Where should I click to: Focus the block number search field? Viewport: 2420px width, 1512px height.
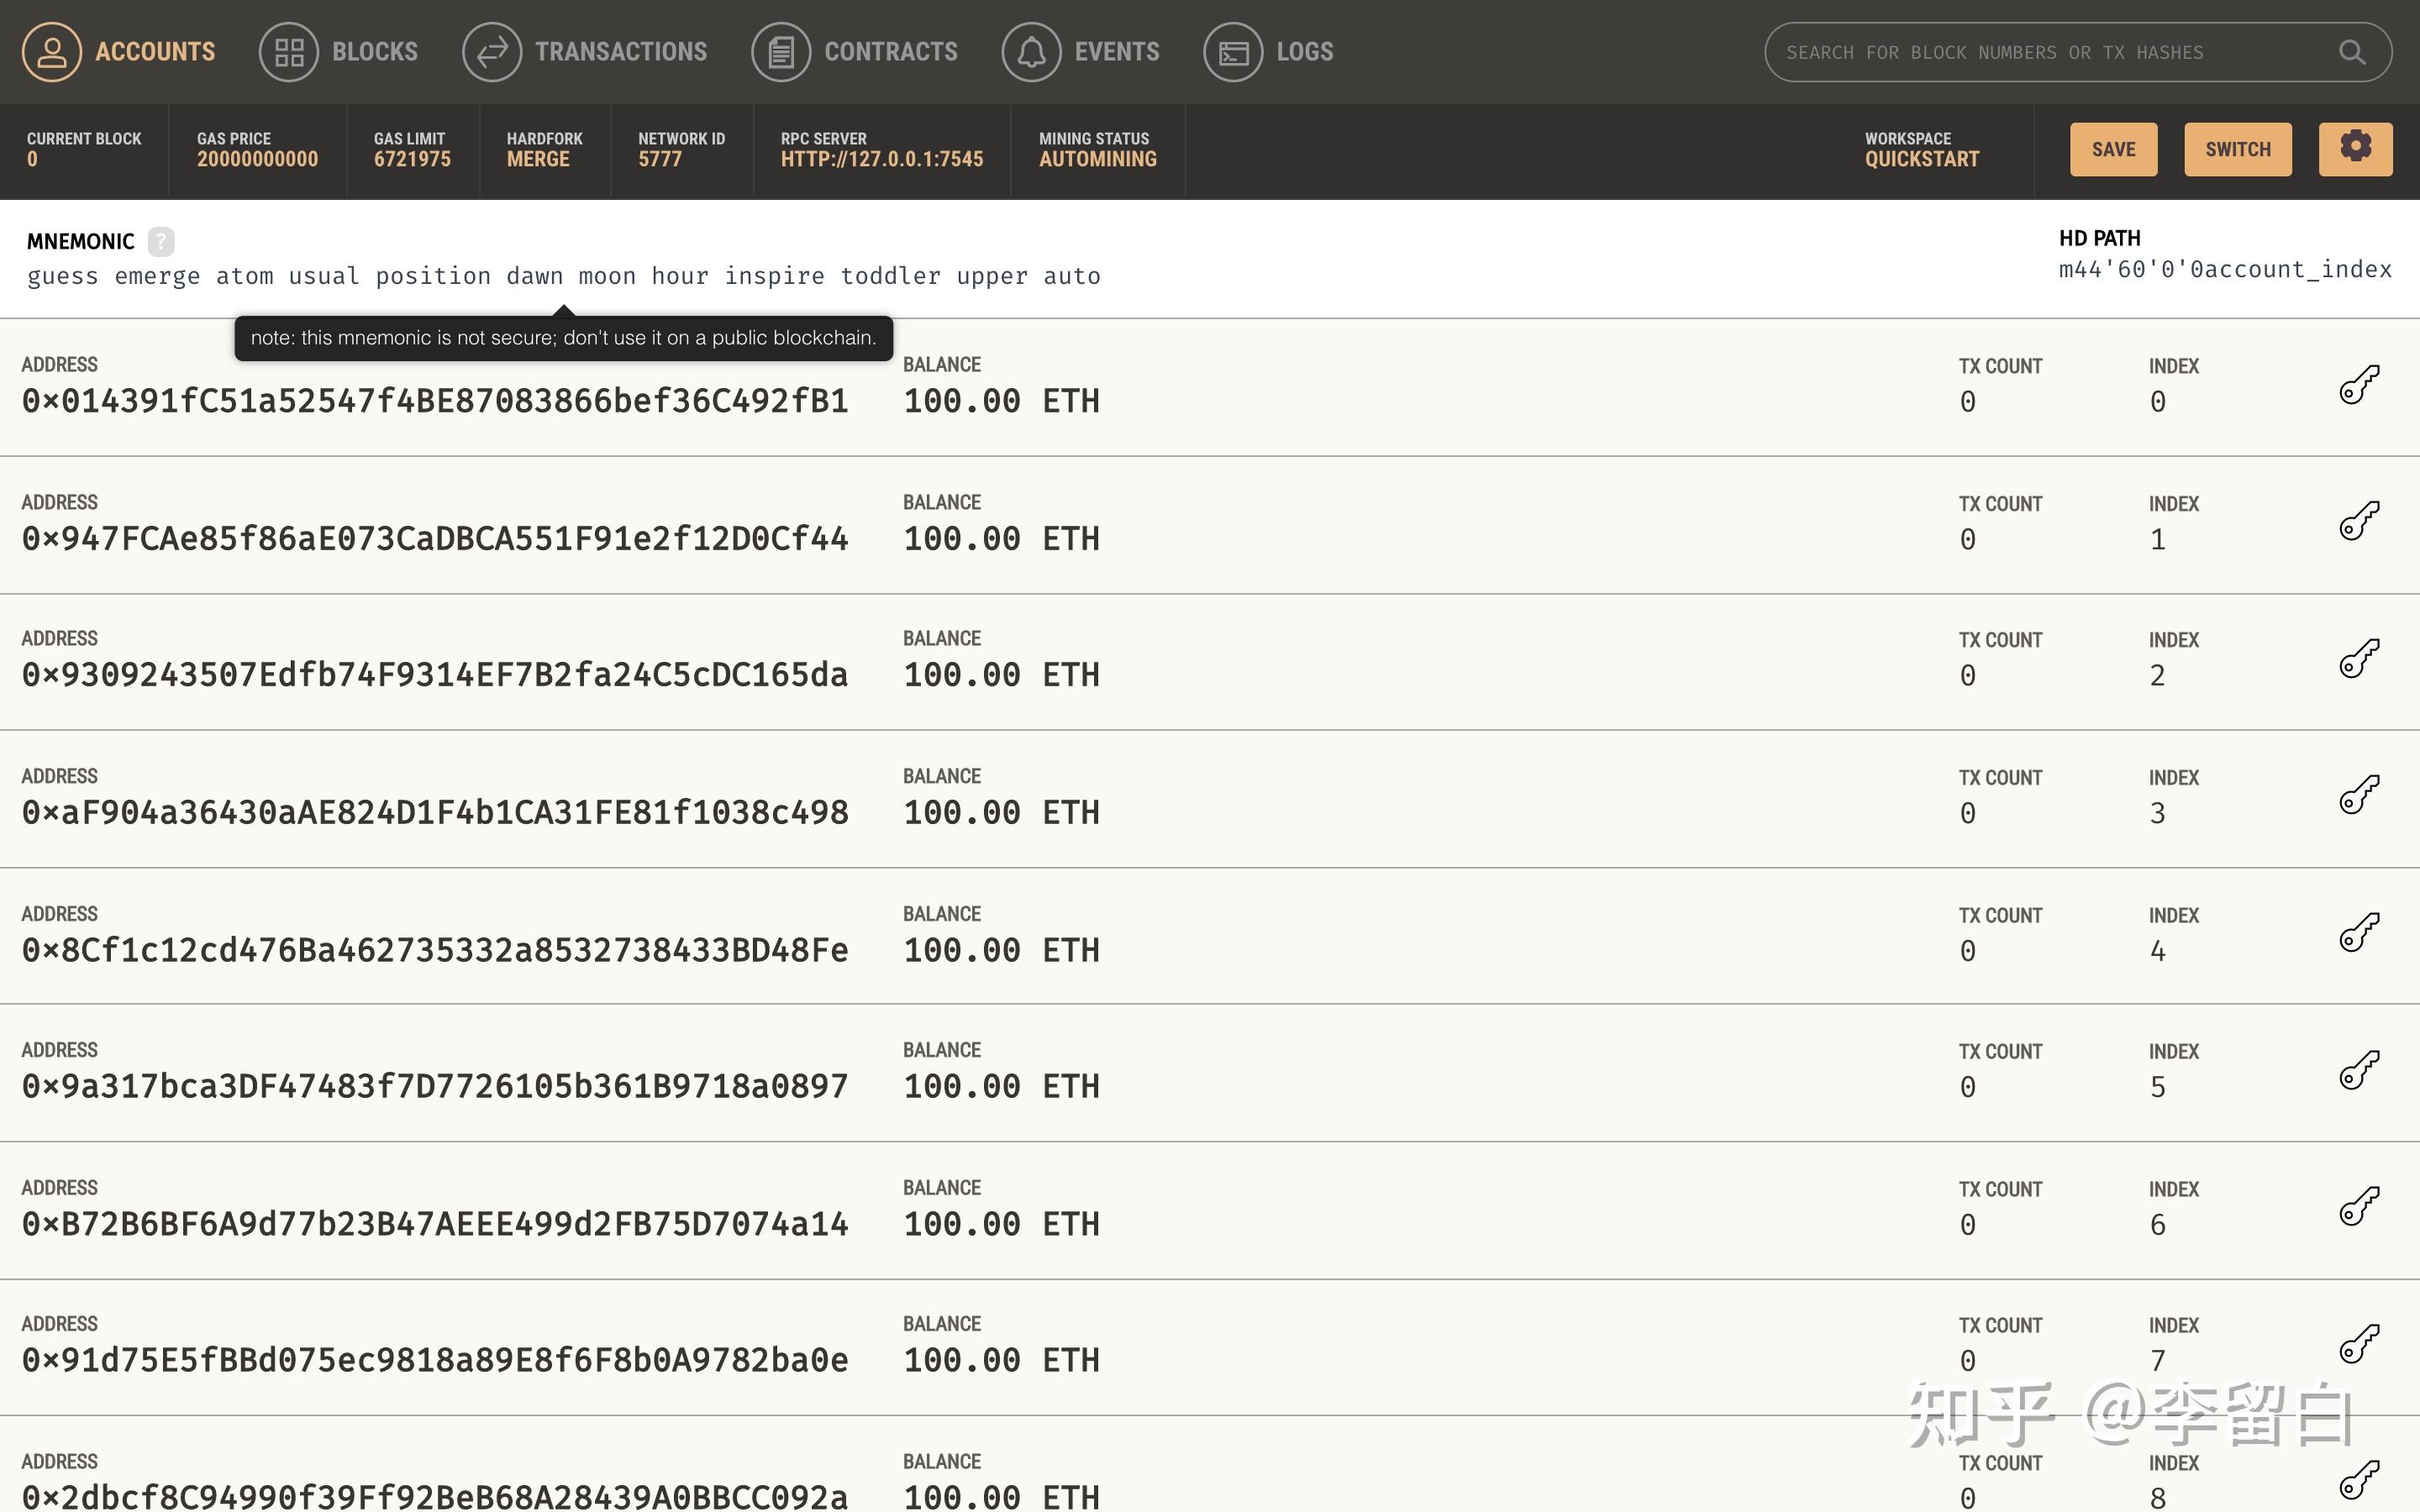point(2050,52)
